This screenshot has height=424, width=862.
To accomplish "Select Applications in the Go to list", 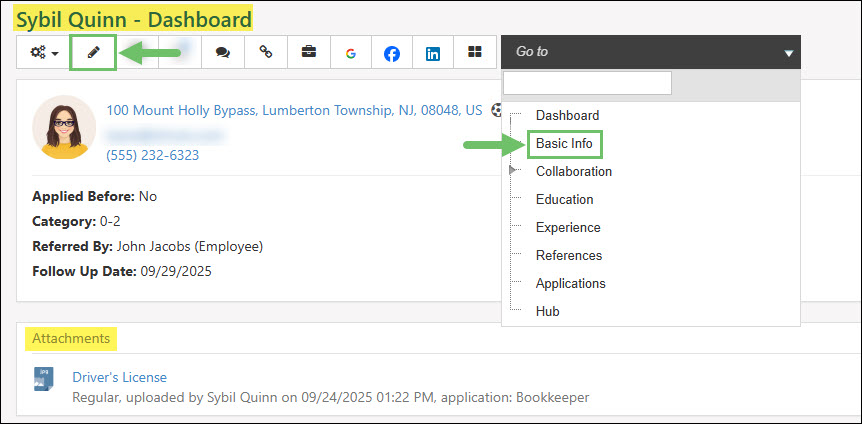I will click(571, 284).
